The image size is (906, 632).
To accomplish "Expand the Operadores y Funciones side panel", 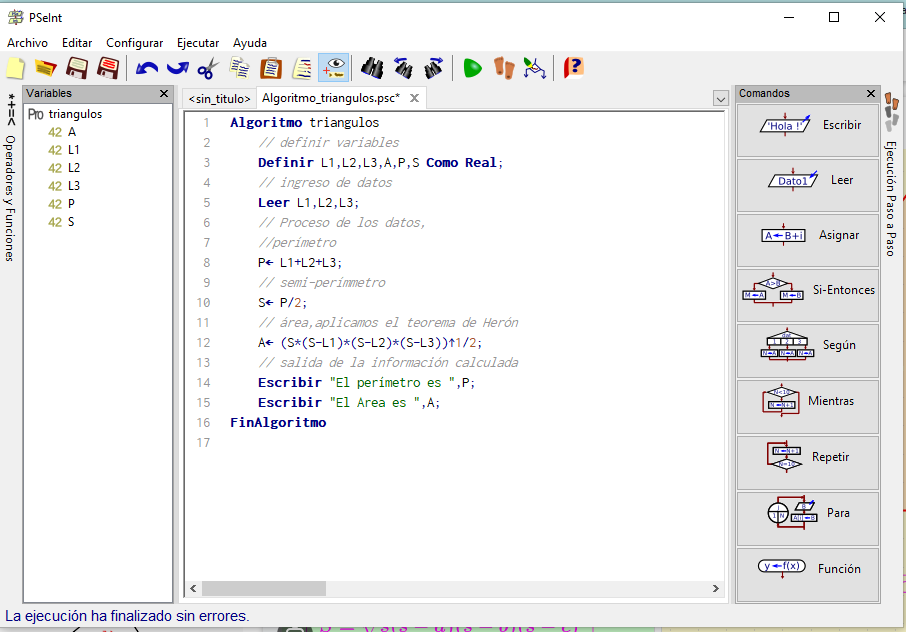I will (10, 177).
